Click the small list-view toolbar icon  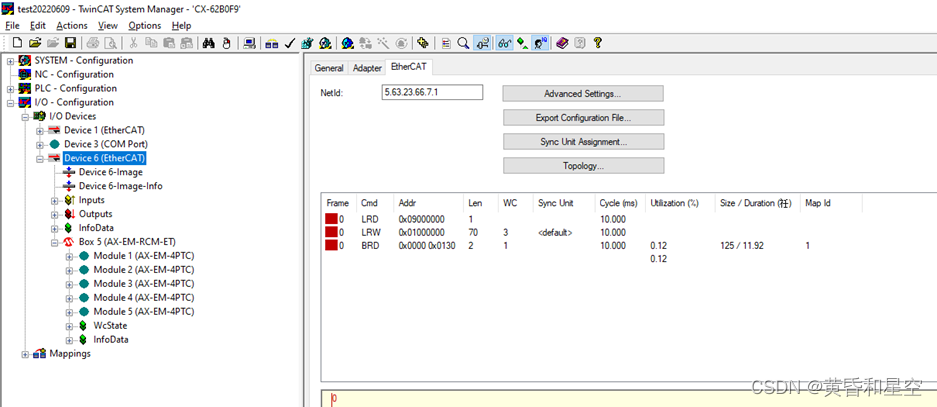tap(446, 43)
